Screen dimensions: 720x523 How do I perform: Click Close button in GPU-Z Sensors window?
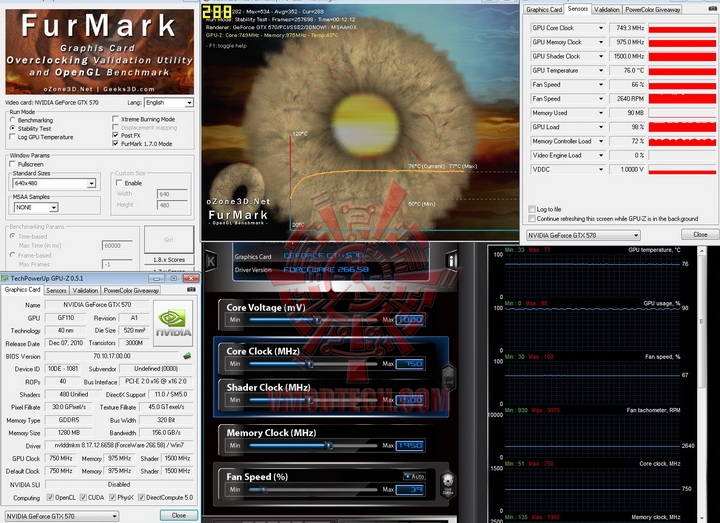pos(700,234)
